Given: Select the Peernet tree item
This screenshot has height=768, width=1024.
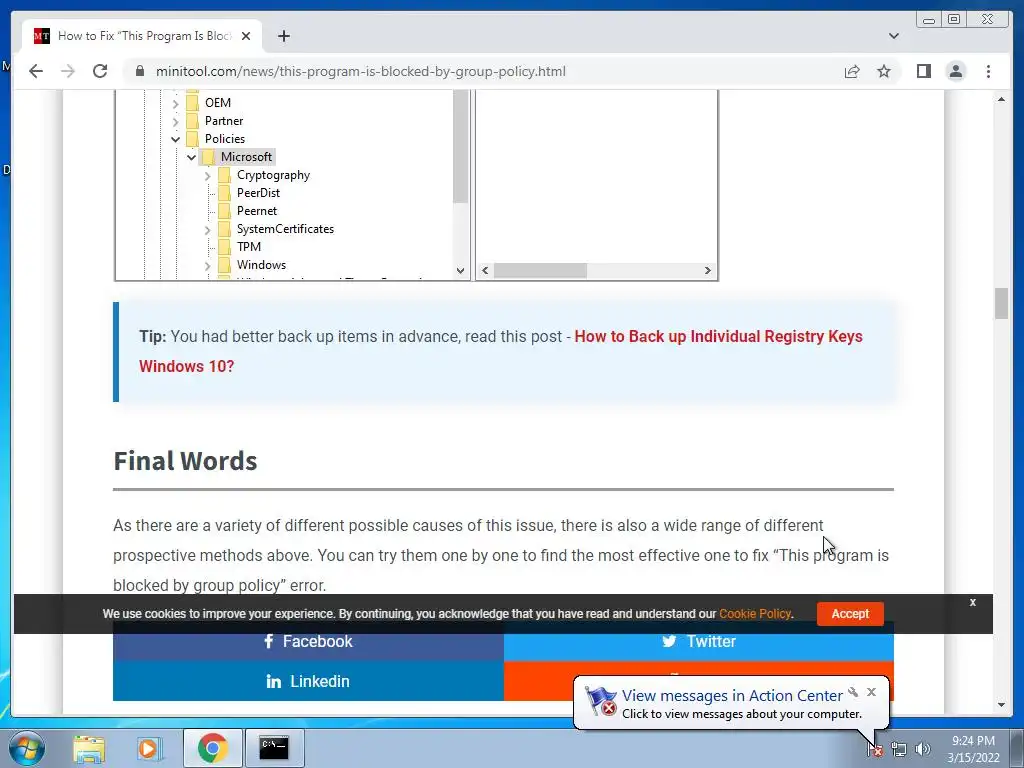Looking at the screenshot, I should click(x=257, y=211).
